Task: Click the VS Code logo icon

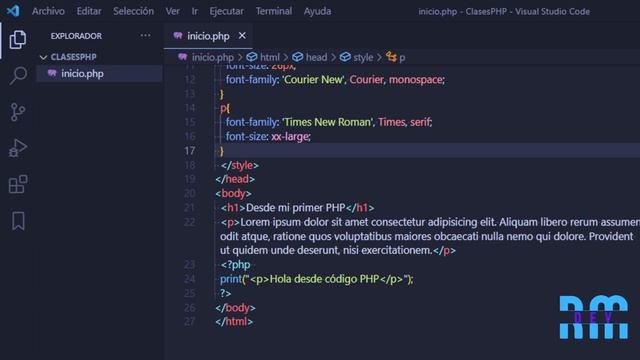Action: [x=13, y=11]
